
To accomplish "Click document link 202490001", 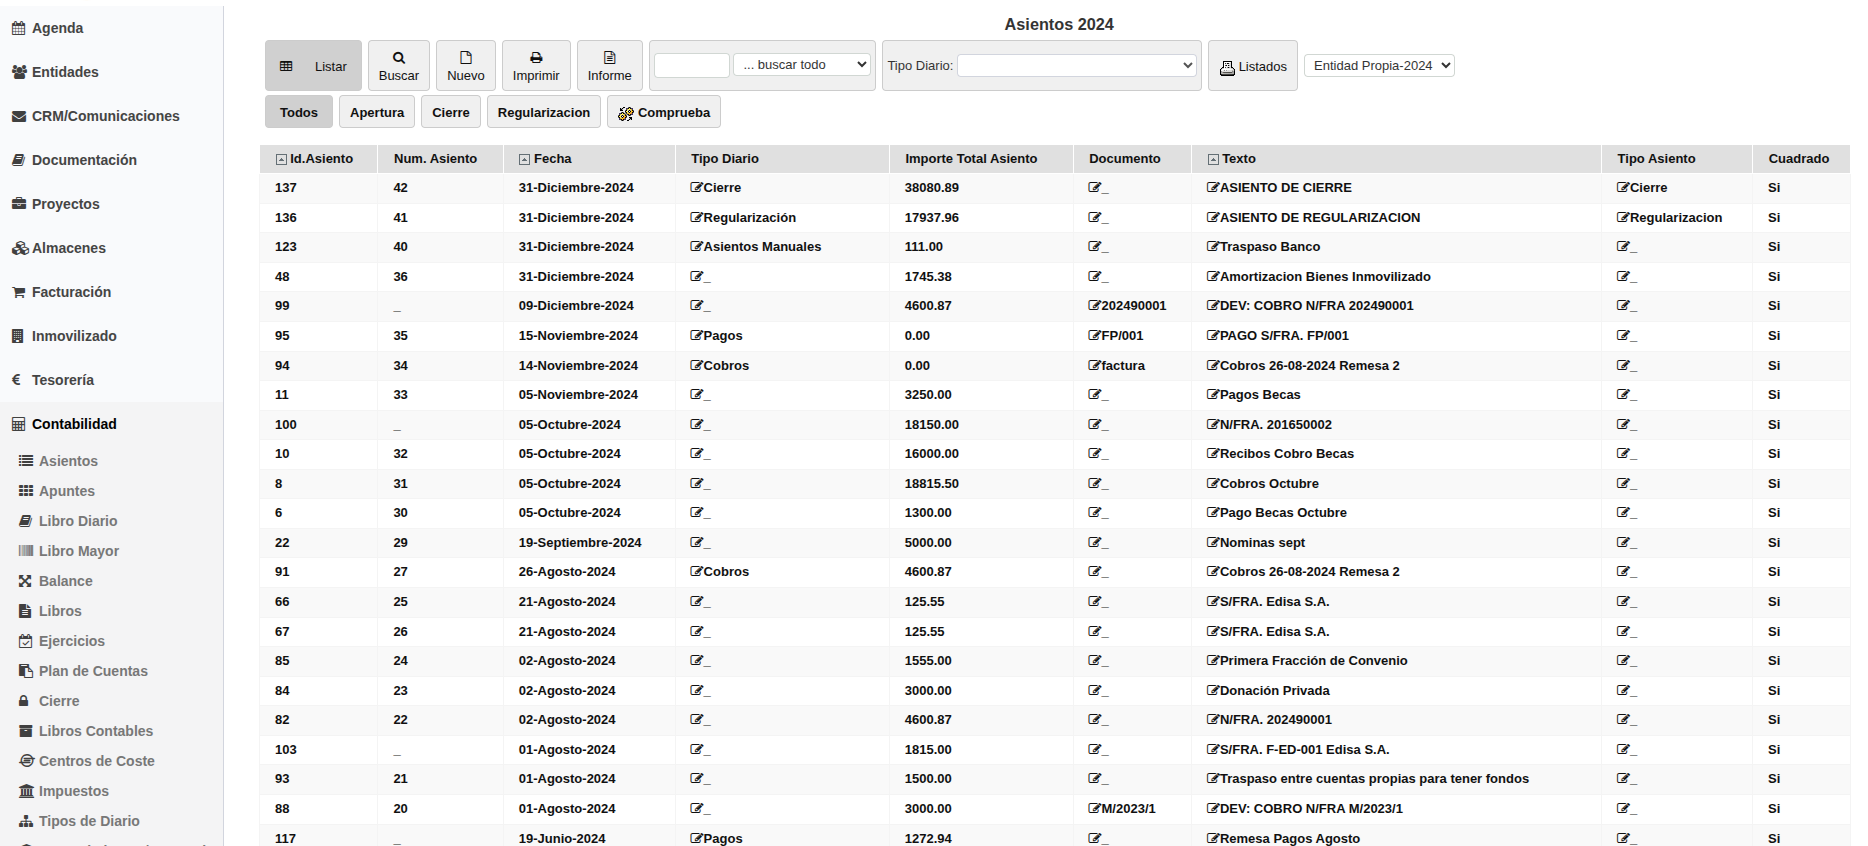I will pyautogui.click(x=1132, y=306).
